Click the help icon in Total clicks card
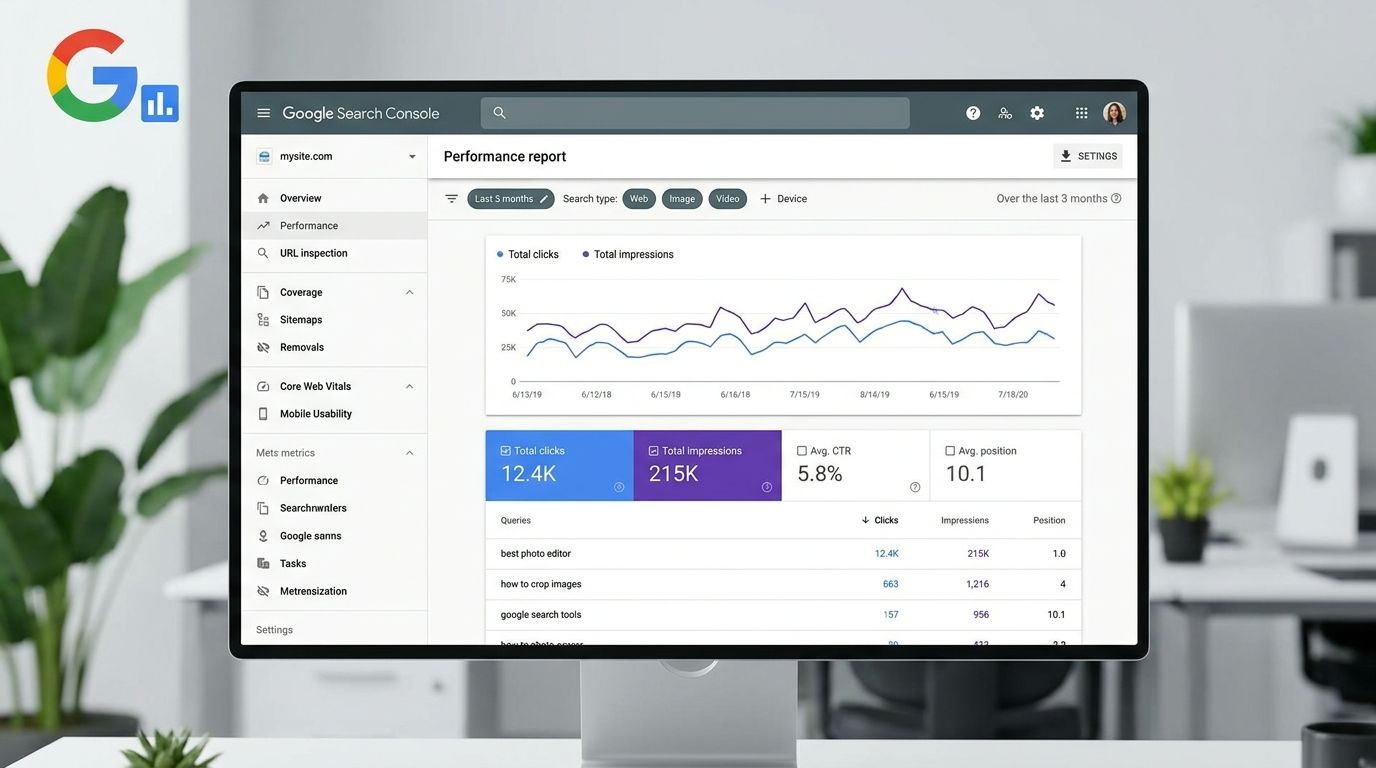This screenshot has width=1376, height=768. (x=619, y=487)
